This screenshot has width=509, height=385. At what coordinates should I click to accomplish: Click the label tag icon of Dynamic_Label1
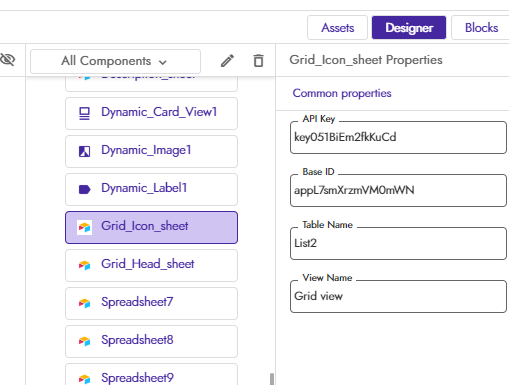pyautogui.click(x=84, y=189)
